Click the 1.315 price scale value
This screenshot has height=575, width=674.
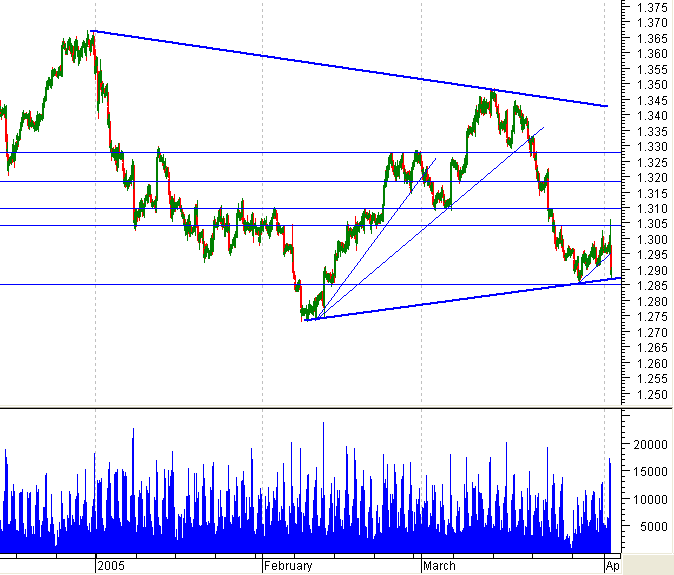652,193
